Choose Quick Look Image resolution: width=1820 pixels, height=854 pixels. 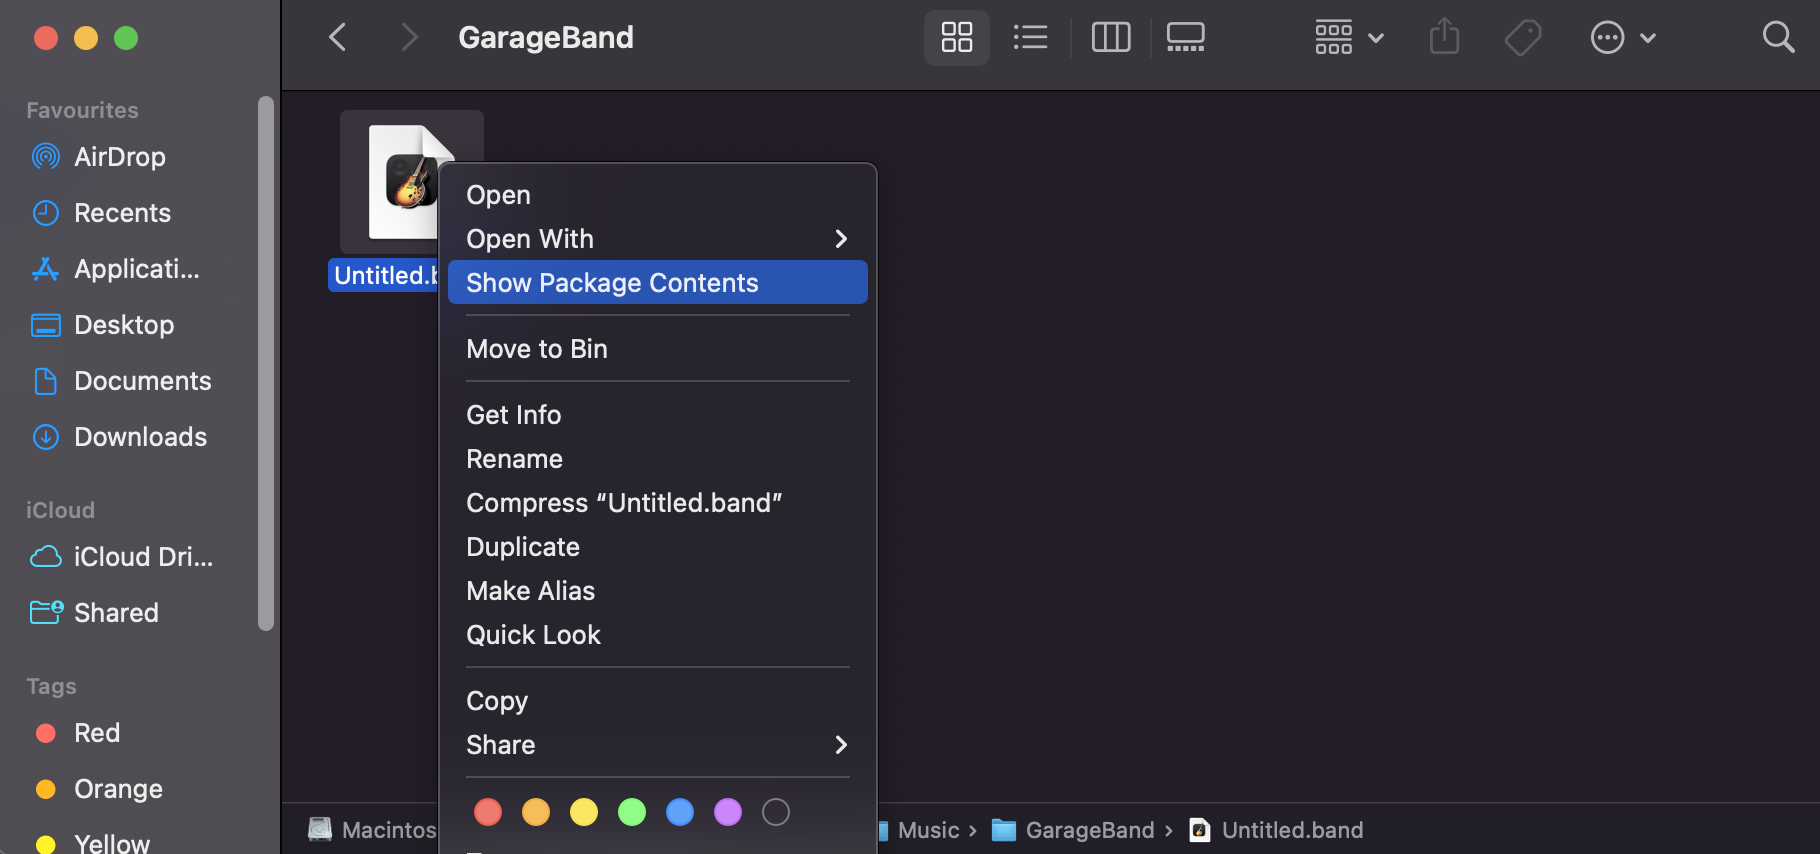[x=658, y=635]
